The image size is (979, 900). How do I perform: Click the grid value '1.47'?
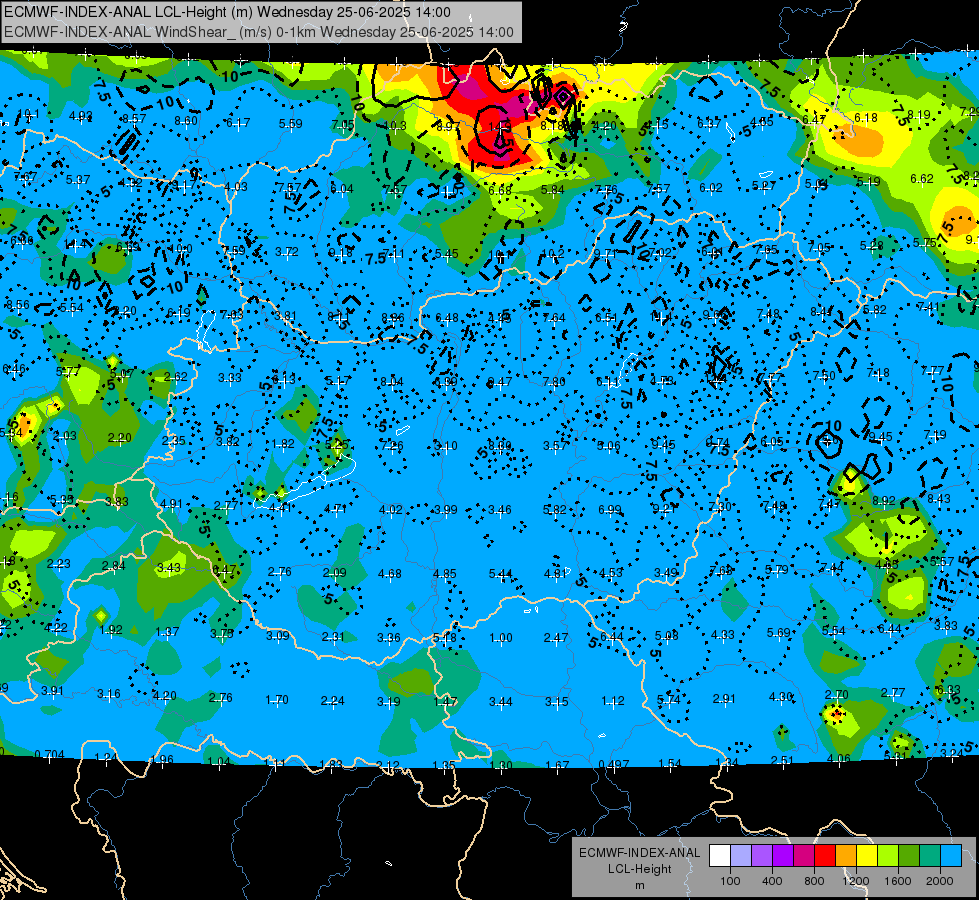point(445,701)
